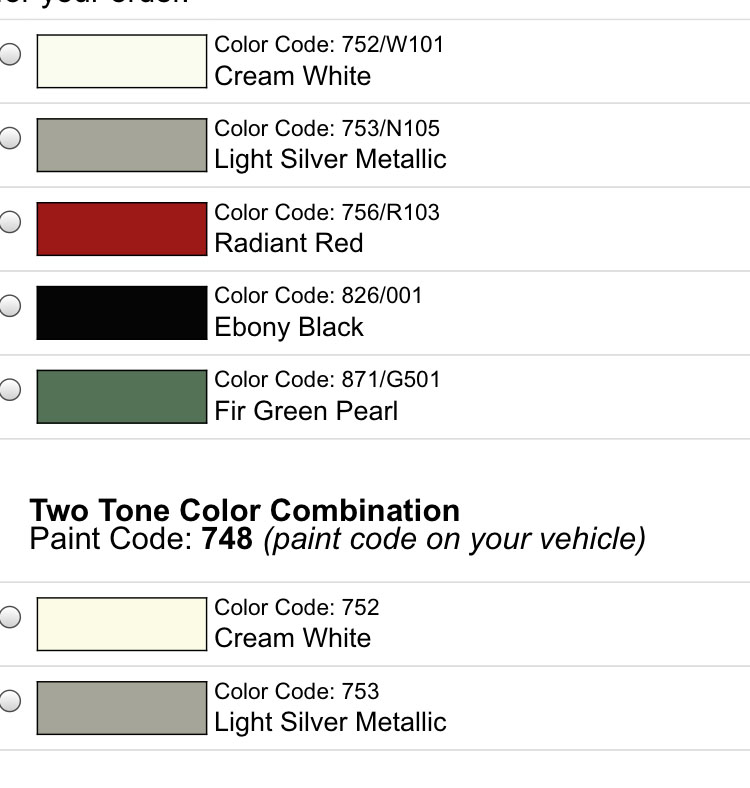The image size is (750, 788).
Task: Click the two-tone Cream White 752 swatch
Action: click(120, 624)
